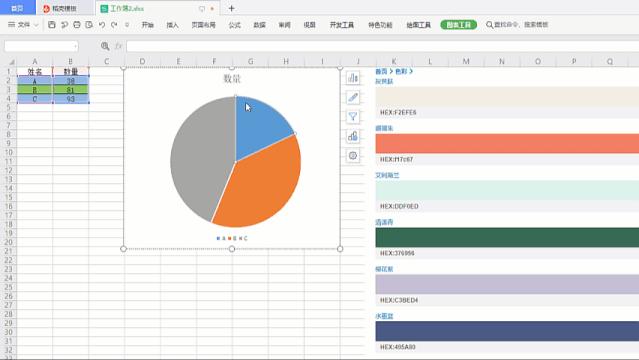Image resolution: width=639 pixels, height=360 pixels.
Task: Open the Chart Style brush button
Action: 353,97
